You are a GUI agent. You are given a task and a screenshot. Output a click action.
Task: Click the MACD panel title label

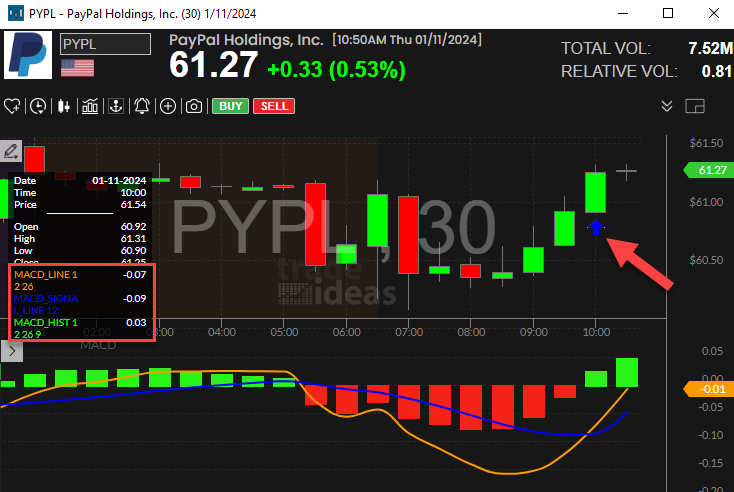pos(98,345)
